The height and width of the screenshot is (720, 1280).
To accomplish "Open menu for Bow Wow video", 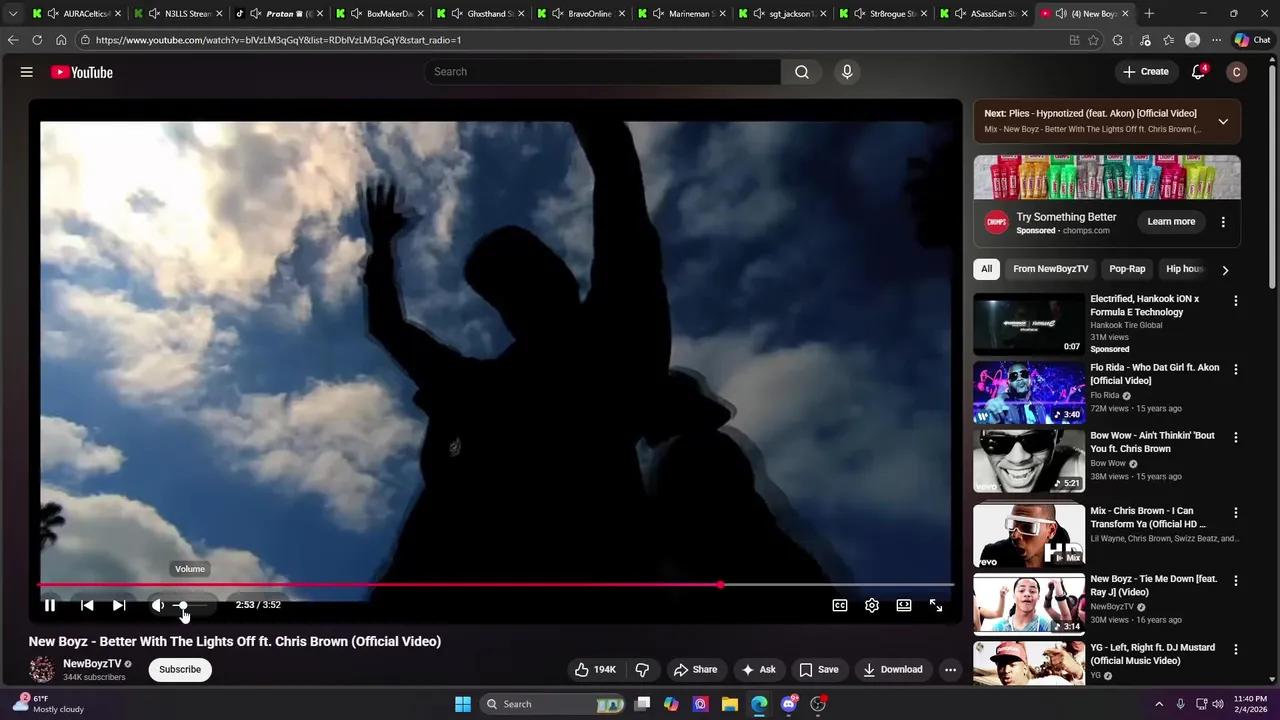I will click(1236, 437).
